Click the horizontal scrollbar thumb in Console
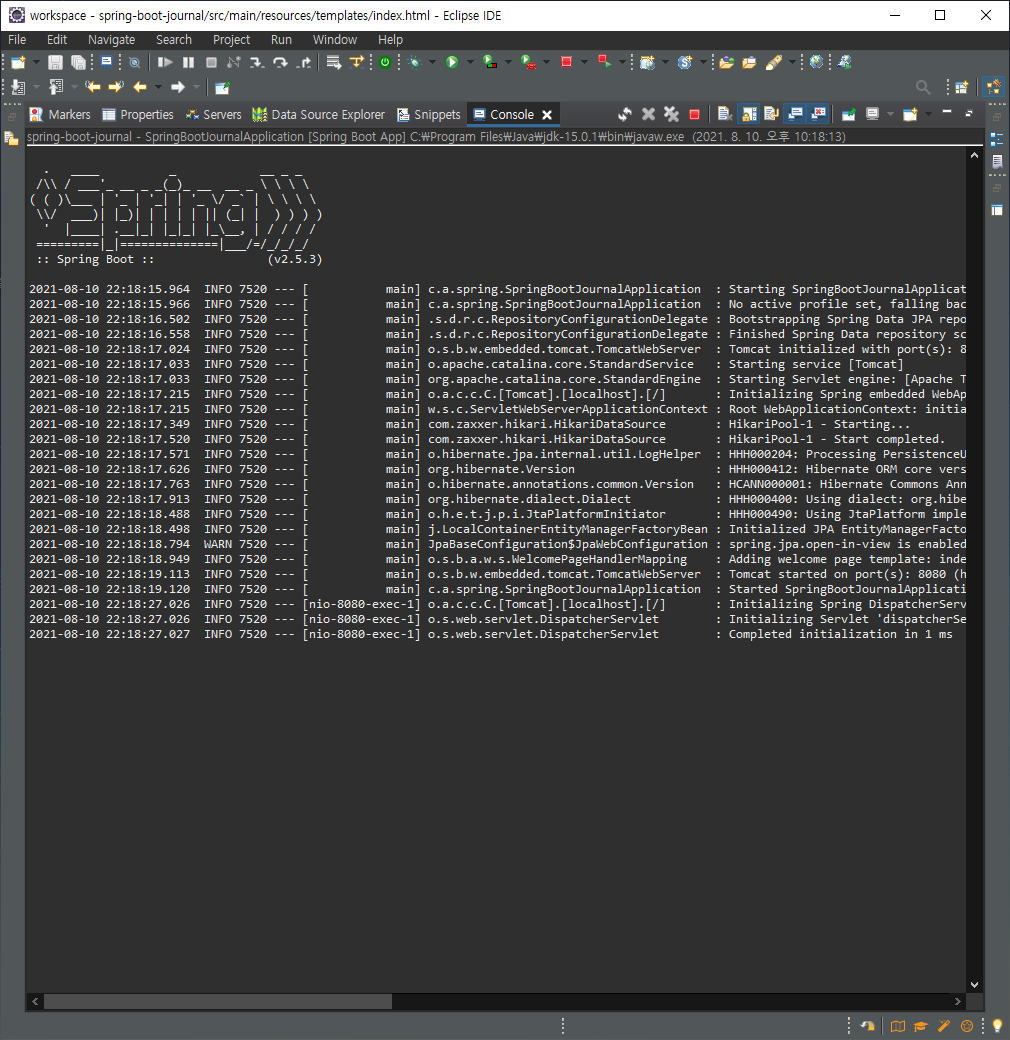Screen dimensions: 1010x1040 (x=218, y=1001)
